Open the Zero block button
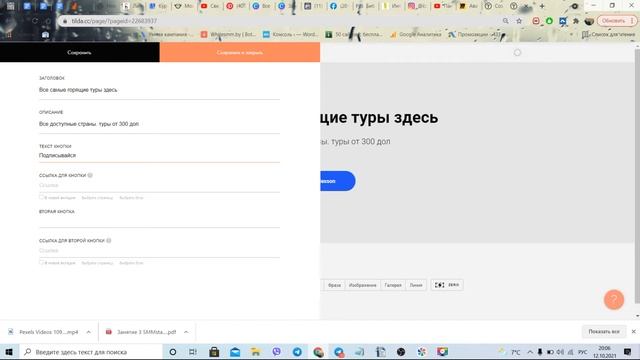Screen dimensions: 640x360 point(447,285)
